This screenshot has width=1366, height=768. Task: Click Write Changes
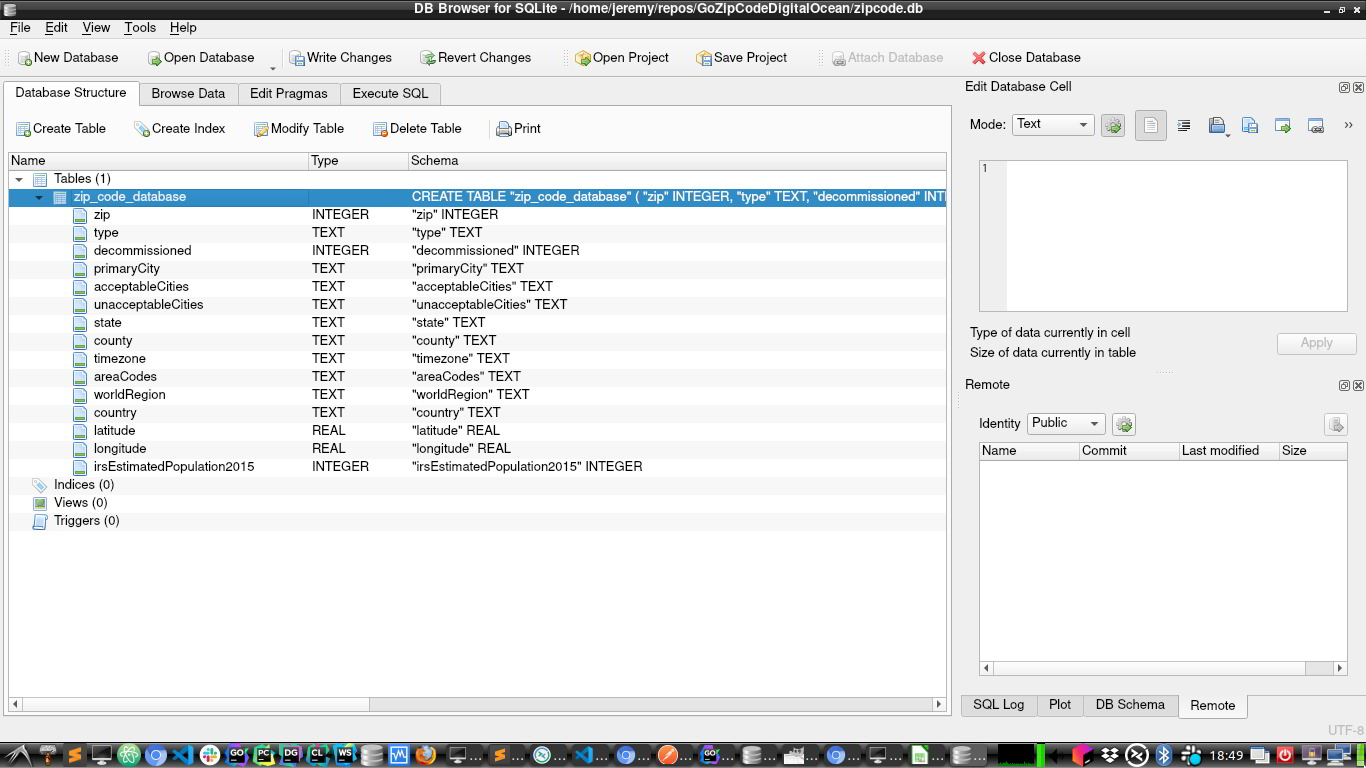[x=341, y=58]
